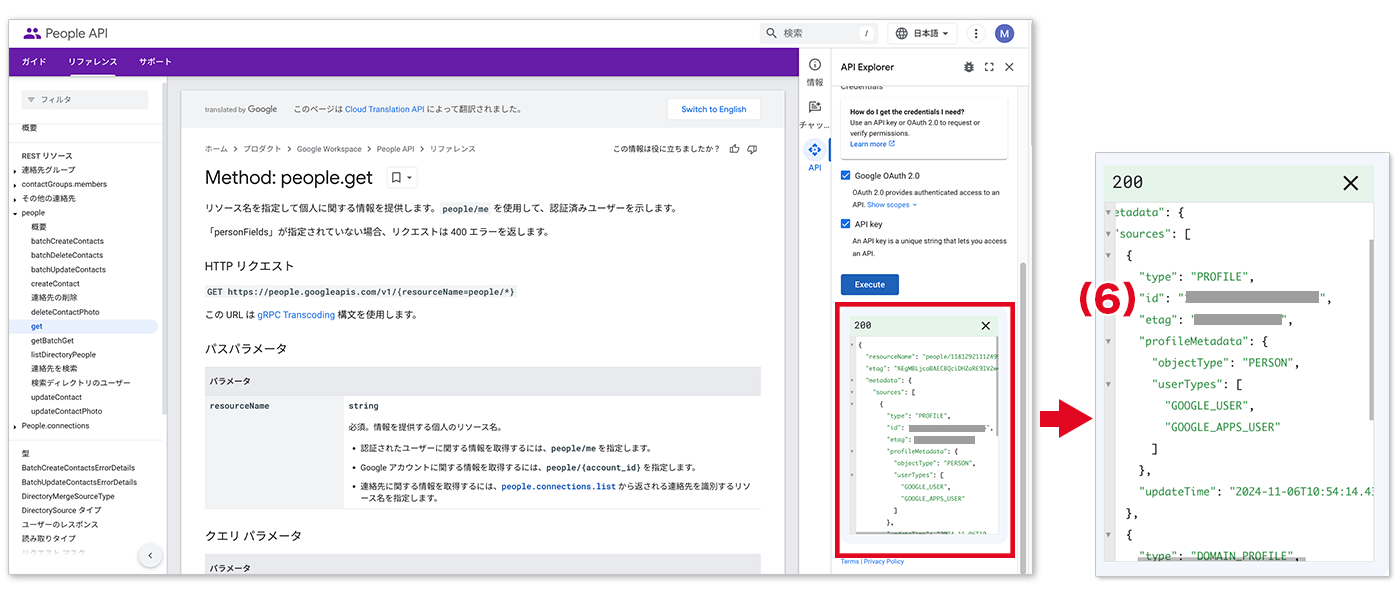1400x593 pixels.
Task: Collapse the userTypes node in enlarged response
Action: [1108, 384]
